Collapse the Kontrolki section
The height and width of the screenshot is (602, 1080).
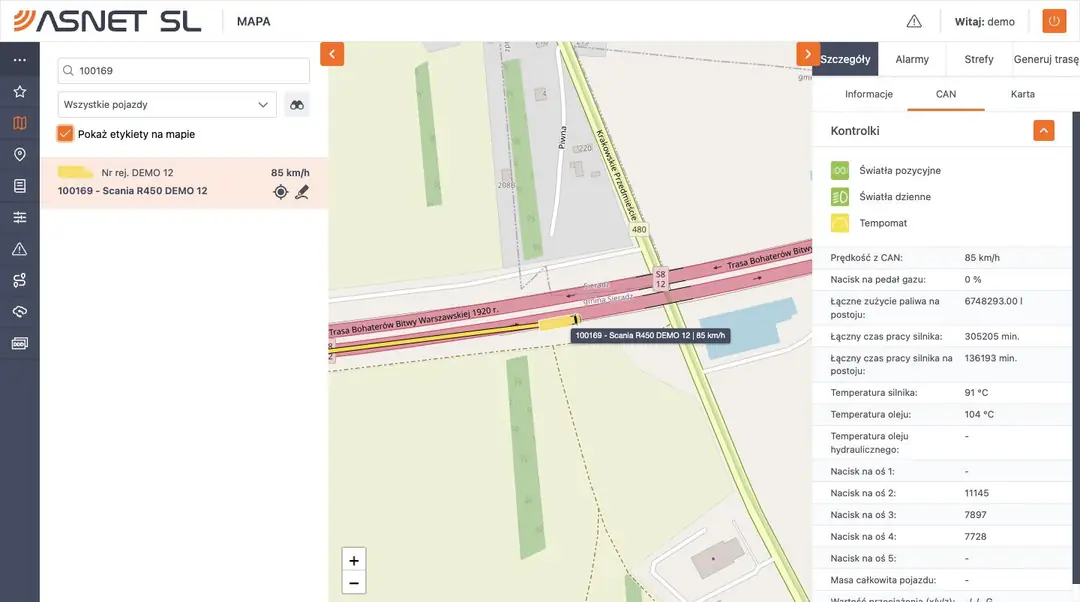pos(1043,130)
